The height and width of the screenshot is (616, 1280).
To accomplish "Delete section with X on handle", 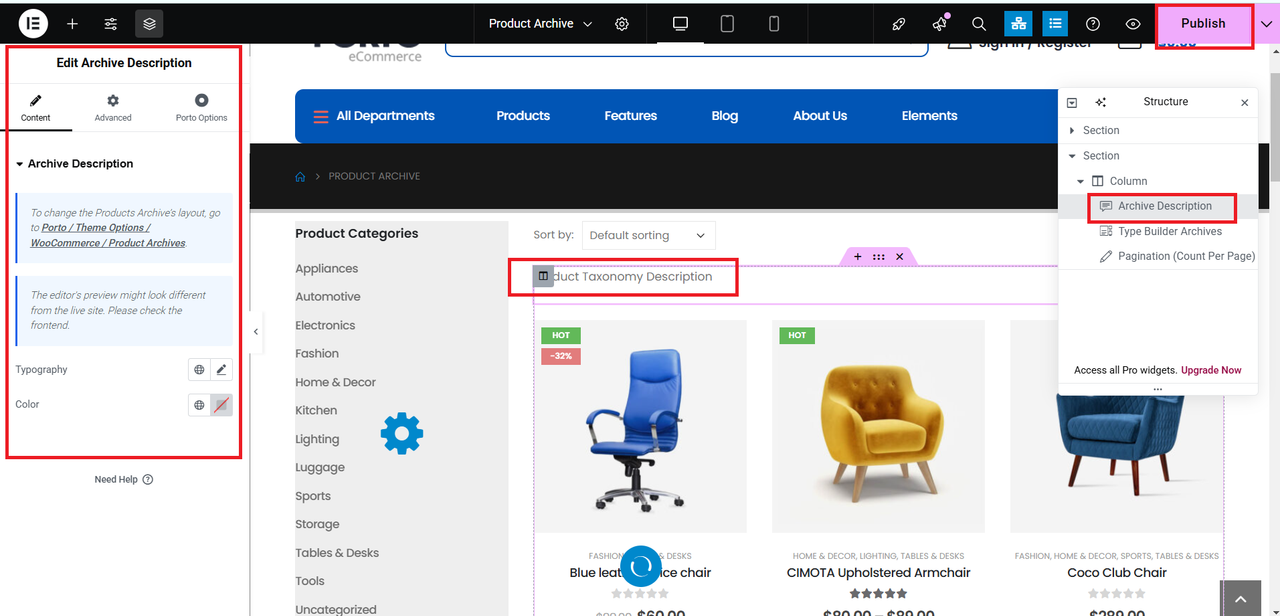I will [x=899, y=257].
